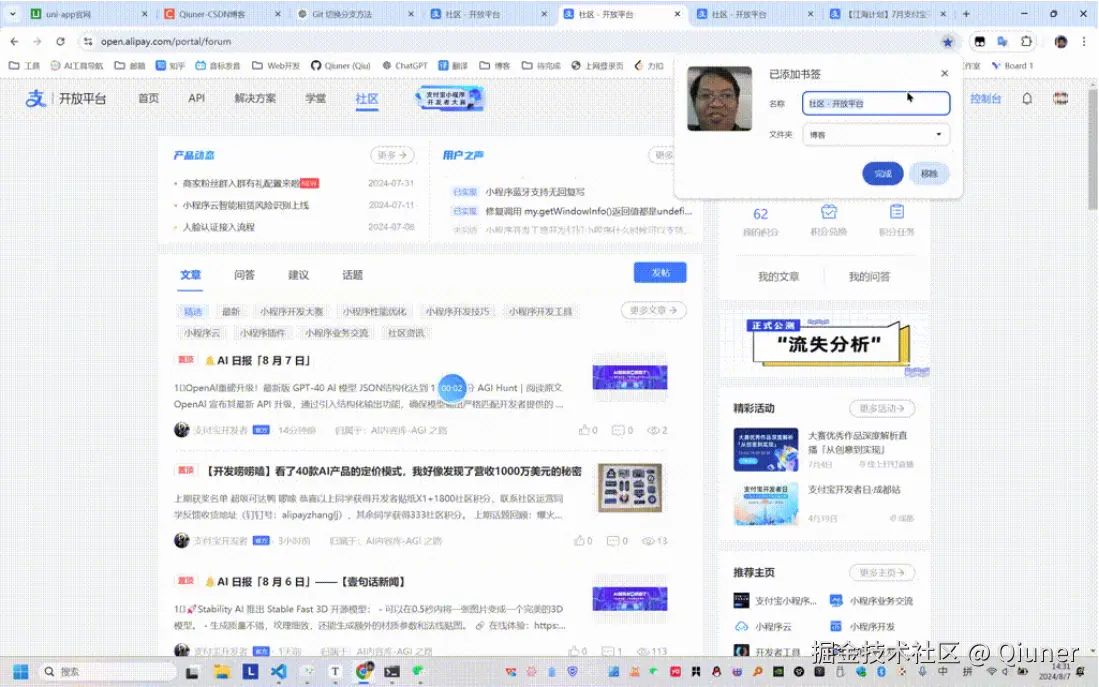Select the 学堂 nav menu item

pos(315,99)
